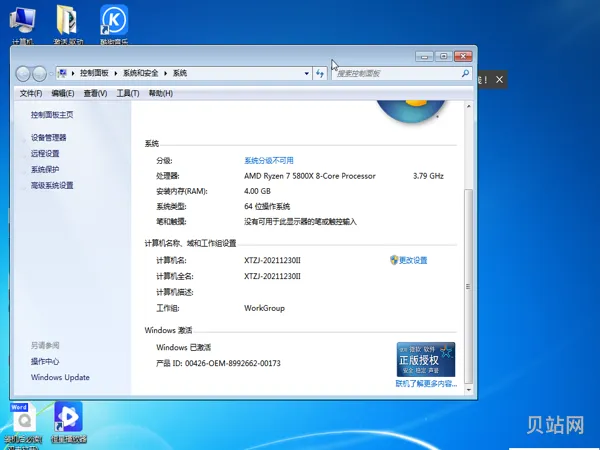Click the Back navigation arrow
Image resolution: width=600 pixels, height=450 pixels.
click(23, 73)
